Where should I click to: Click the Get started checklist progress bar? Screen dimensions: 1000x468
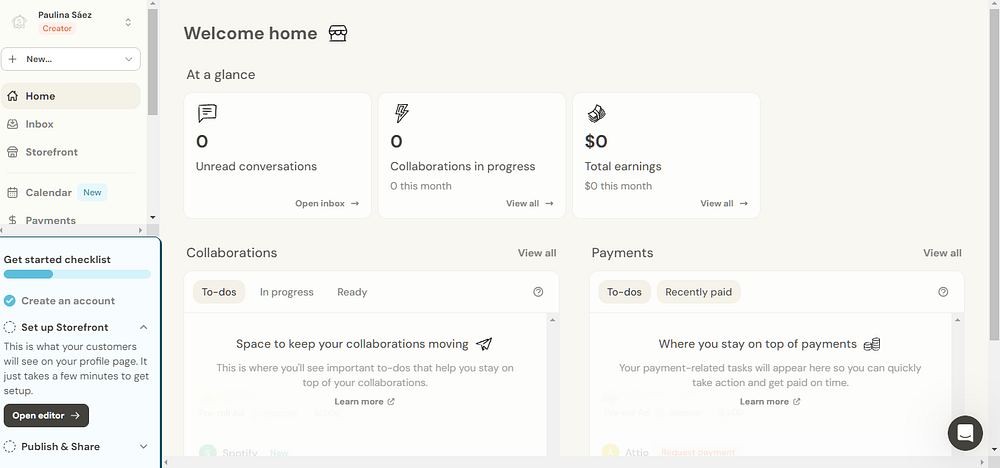(x=77, y=274)
